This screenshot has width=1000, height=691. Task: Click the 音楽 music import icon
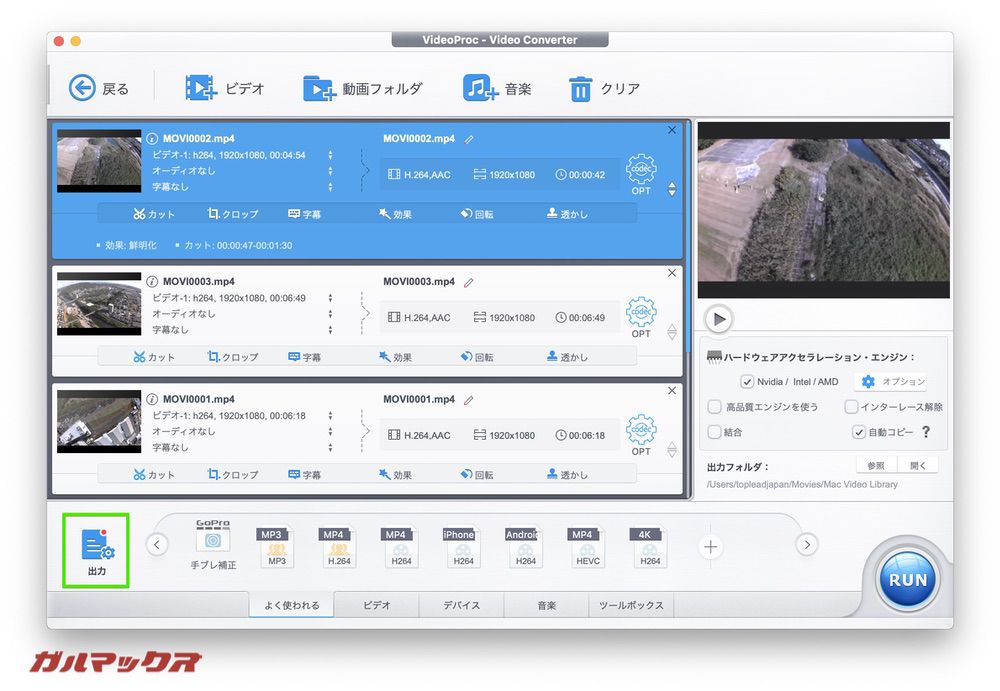480,87
